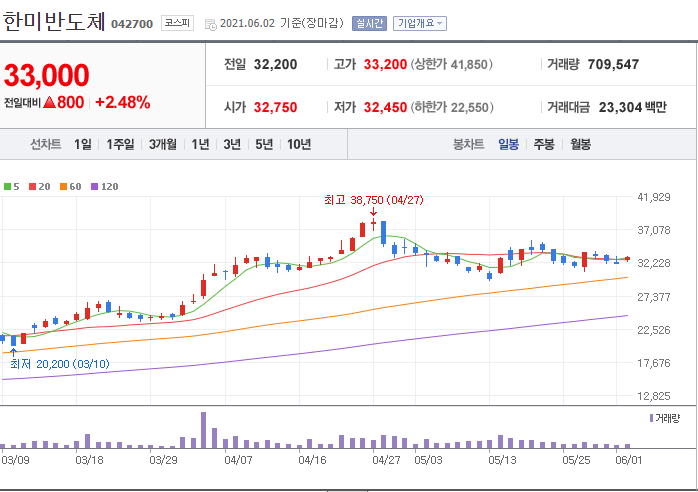Click the 12,825 price axis label
The height and width of the screenshot is (492, 698).
pos(654,396)
